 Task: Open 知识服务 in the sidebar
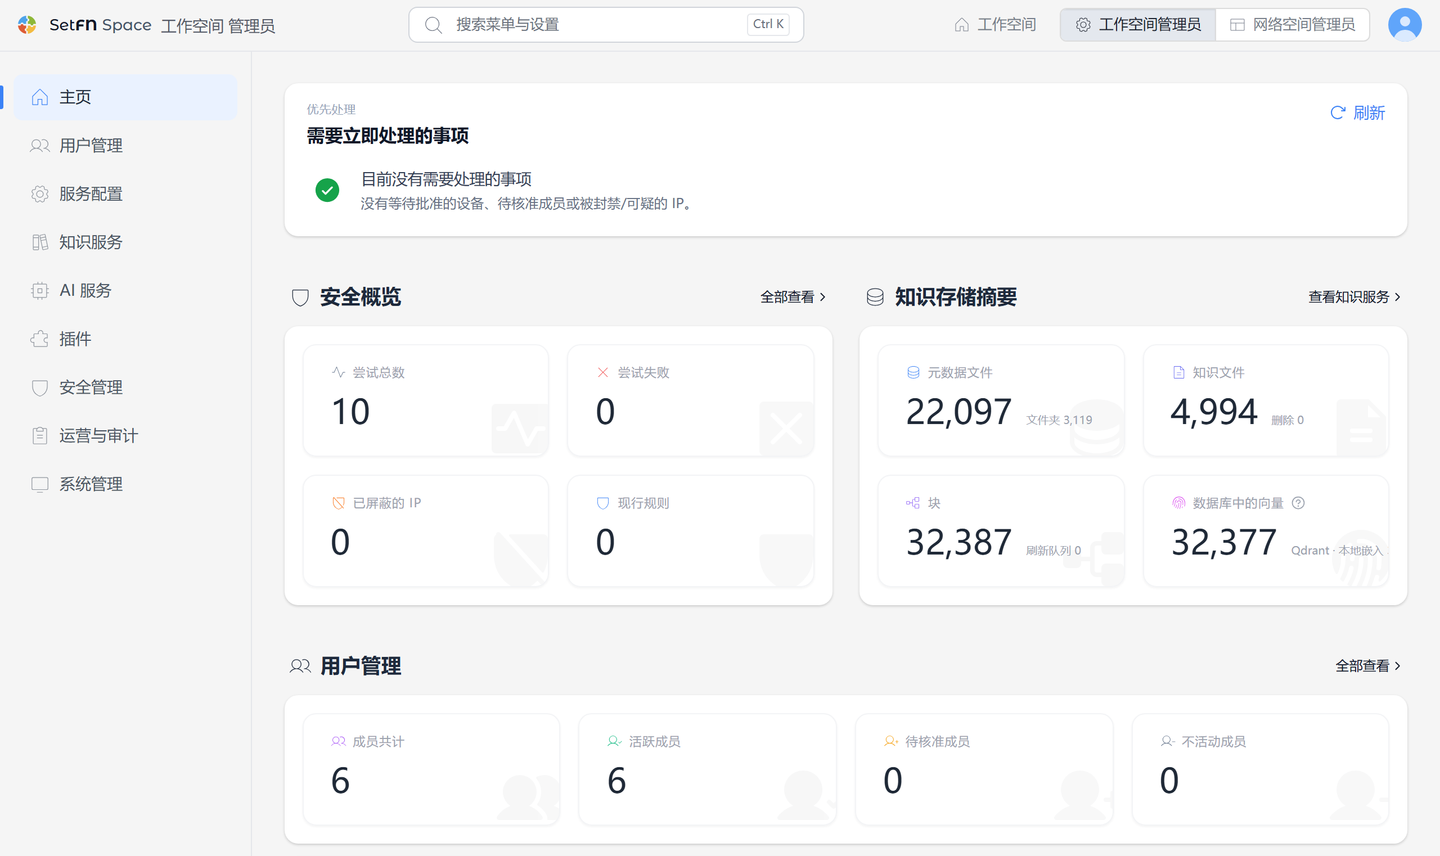(x=125, y=242)
